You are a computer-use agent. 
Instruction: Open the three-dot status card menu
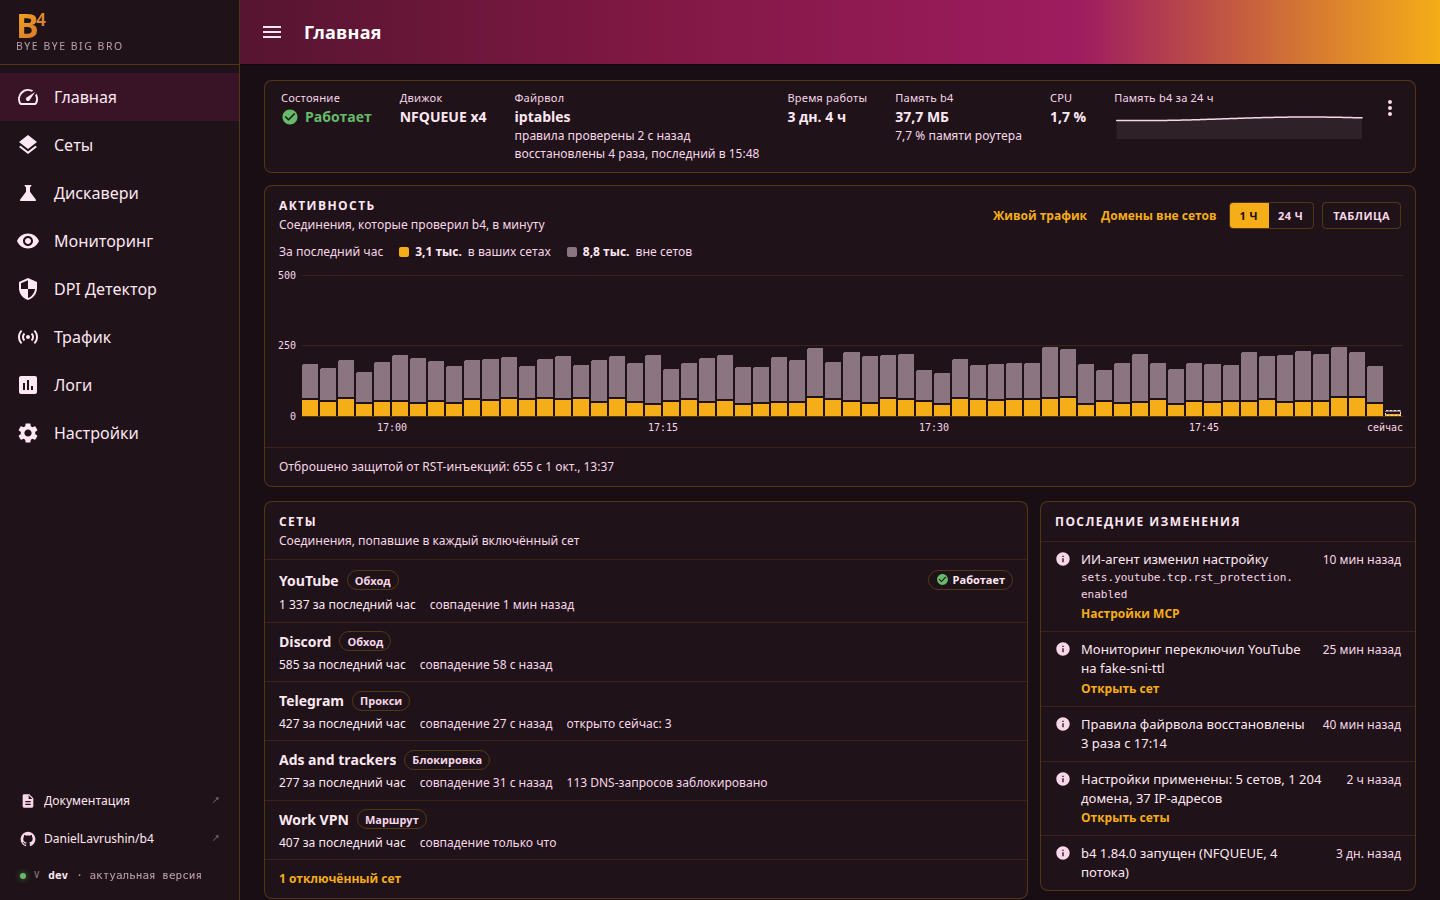[x=1390, y=108]
